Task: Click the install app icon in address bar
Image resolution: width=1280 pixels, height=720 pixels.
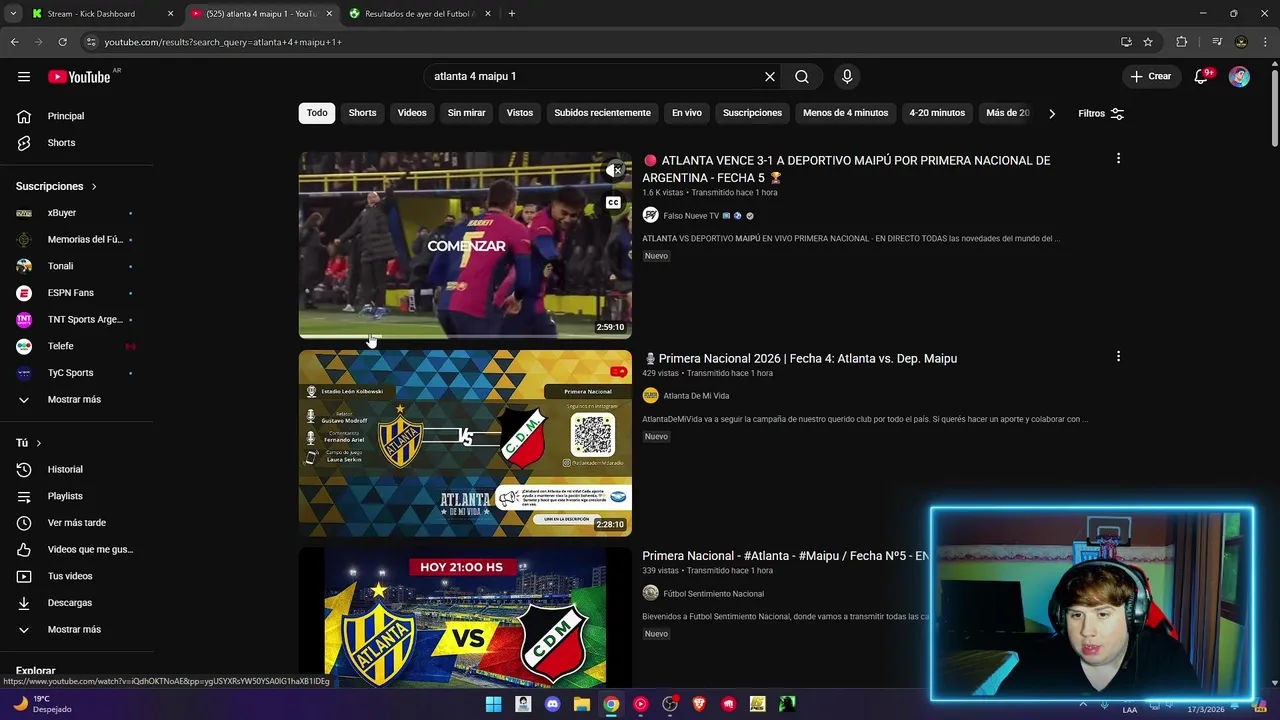Action: click(x=1126, y=42)
